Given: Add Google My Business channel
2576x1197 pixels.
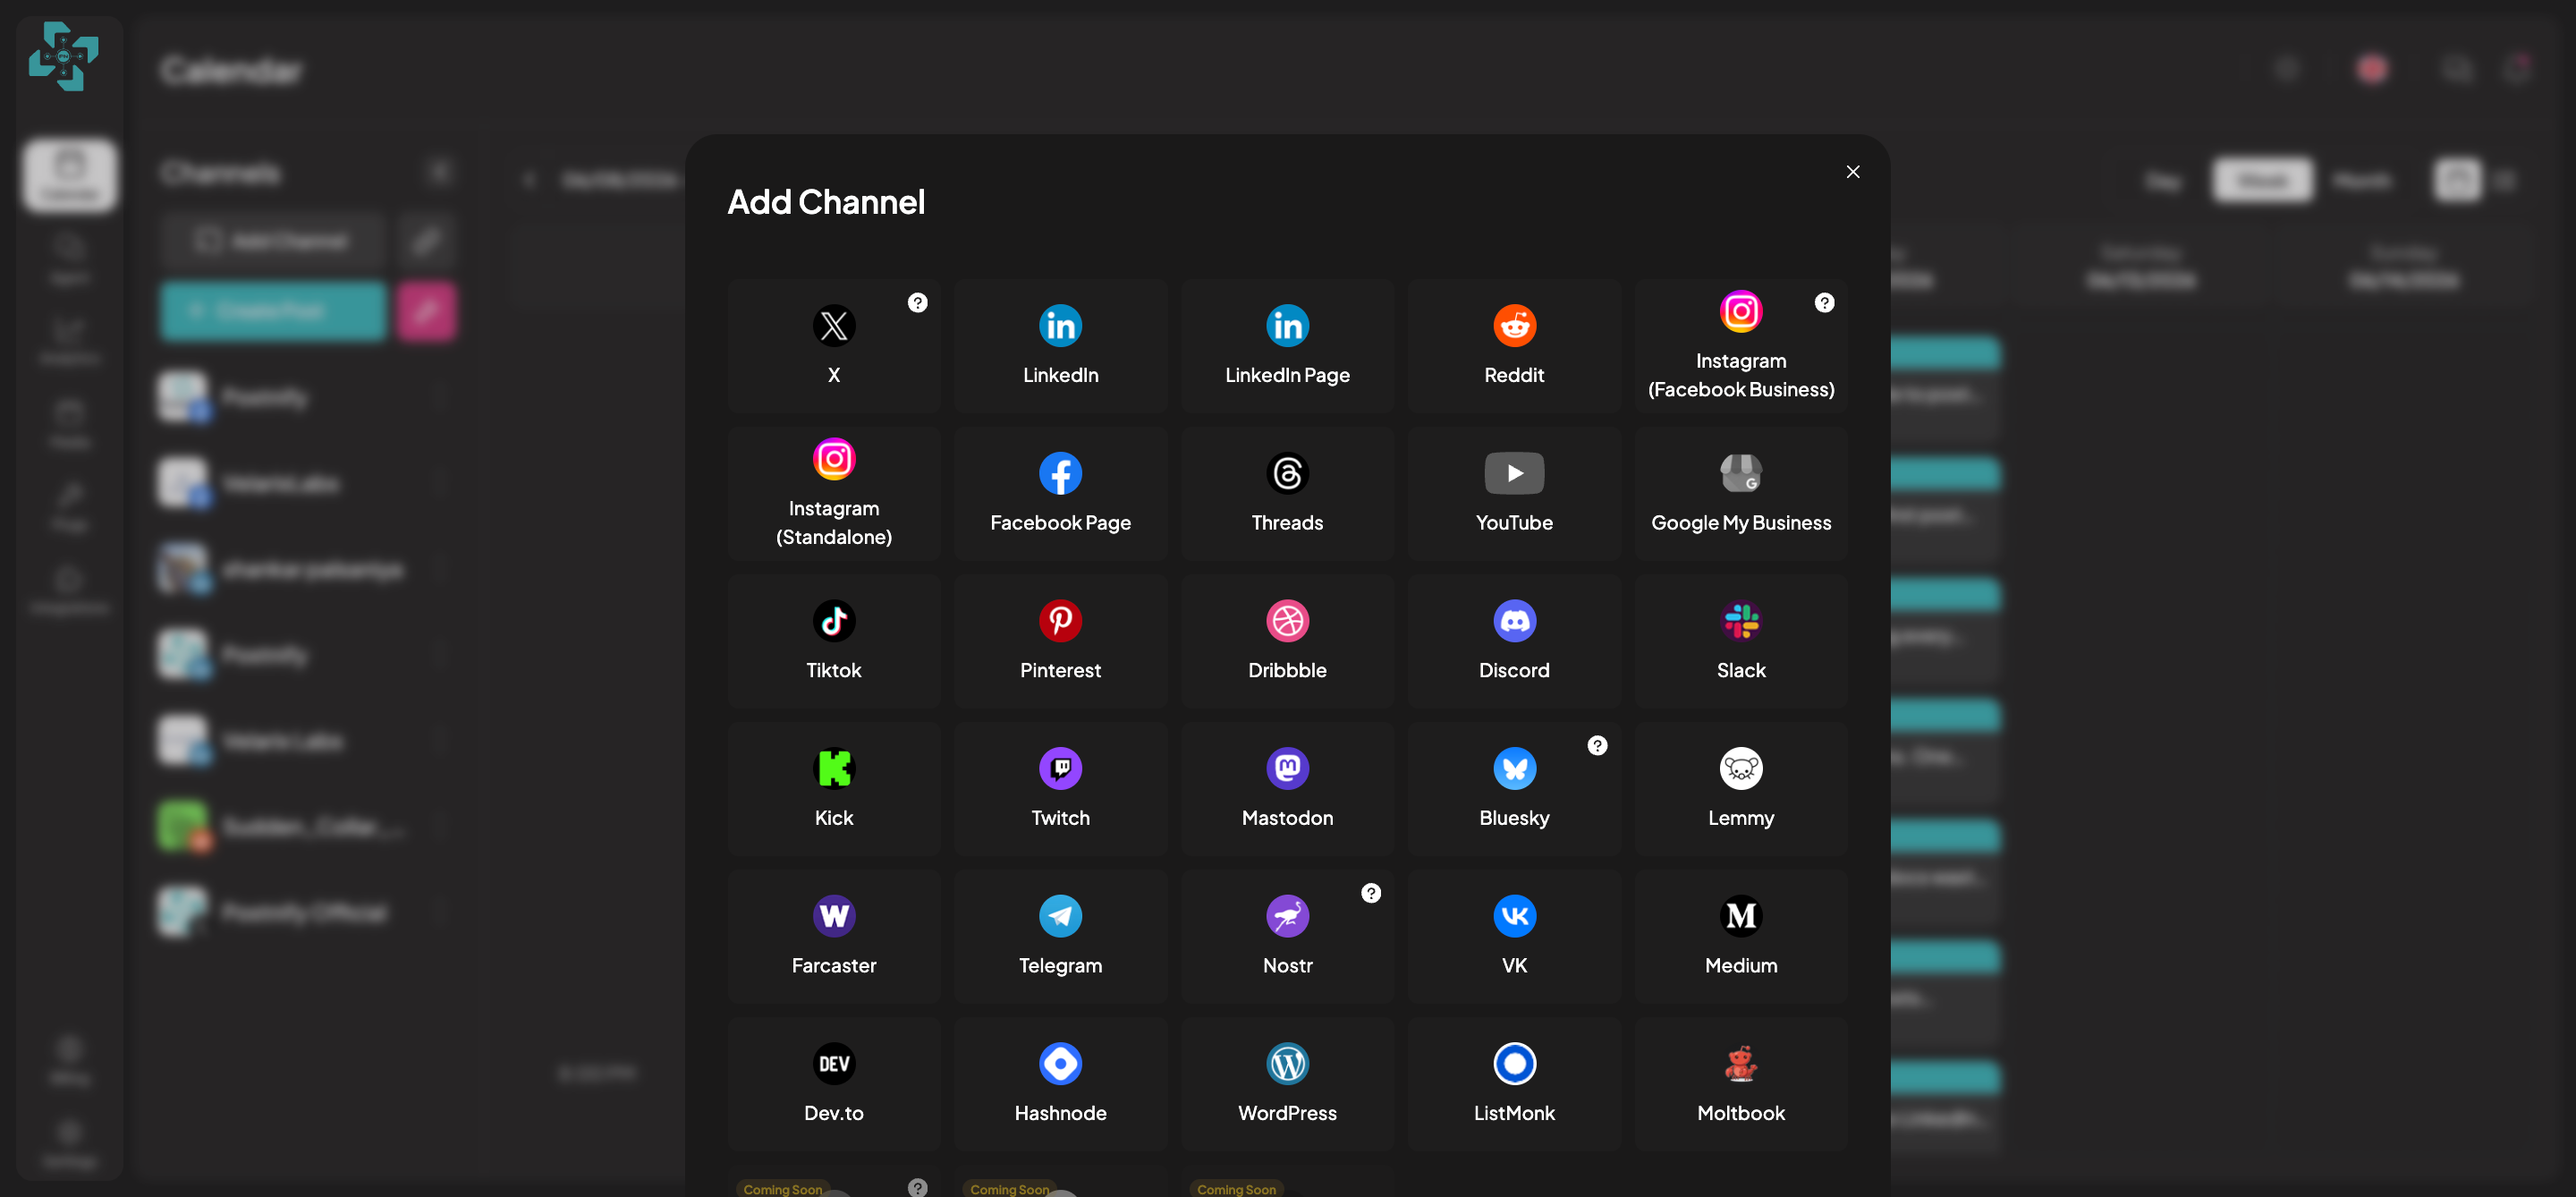Looking at the screenshot, I should (1741, 493).
